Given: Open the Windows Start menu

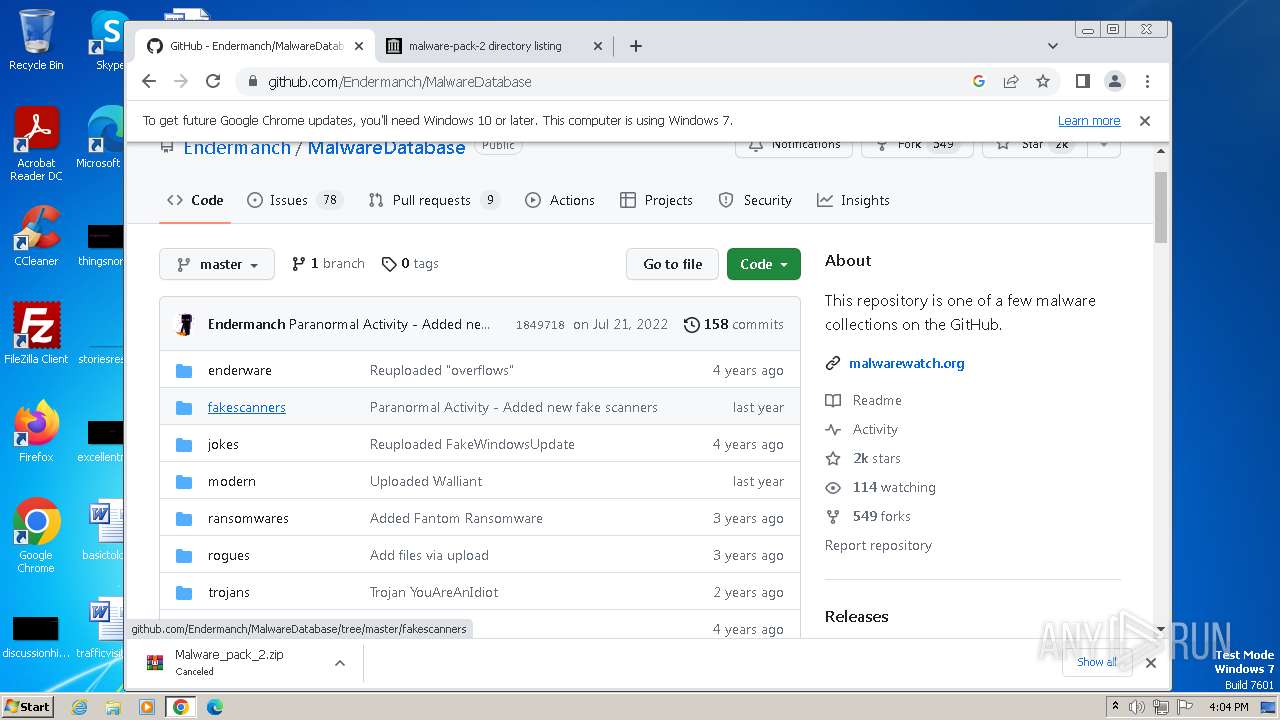Looking at the screenshot, I should pyautogui.click(x=28, y=706).
